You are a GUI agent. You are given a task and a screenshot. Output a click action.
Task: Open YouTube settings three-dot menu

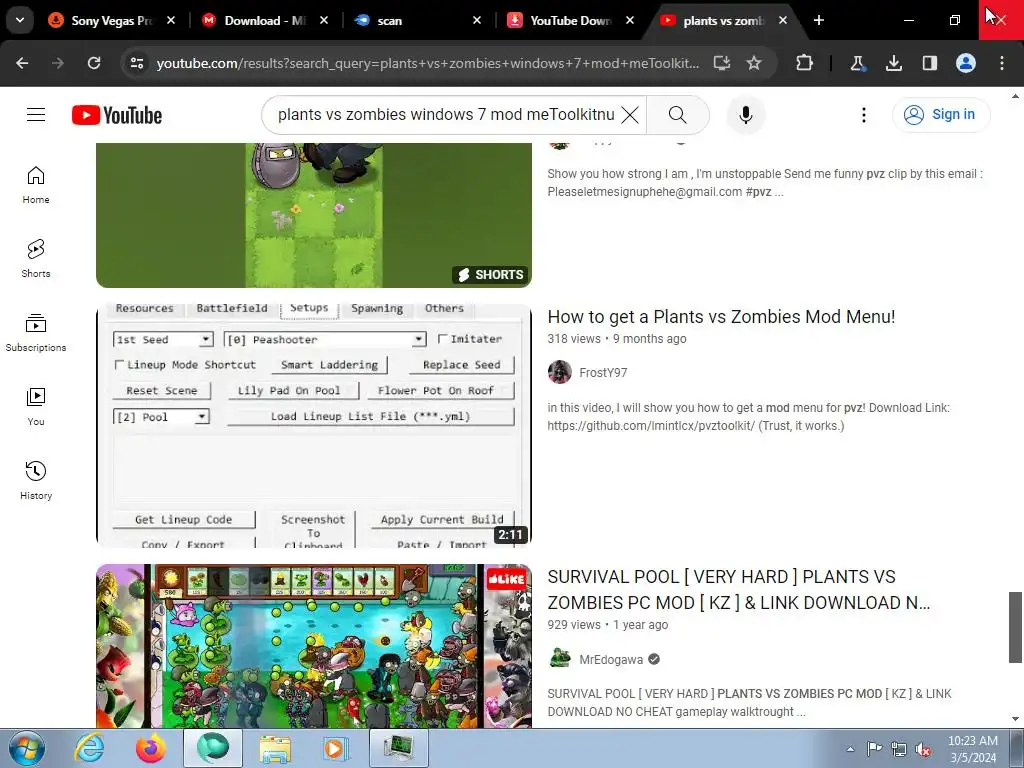(863, 115)
